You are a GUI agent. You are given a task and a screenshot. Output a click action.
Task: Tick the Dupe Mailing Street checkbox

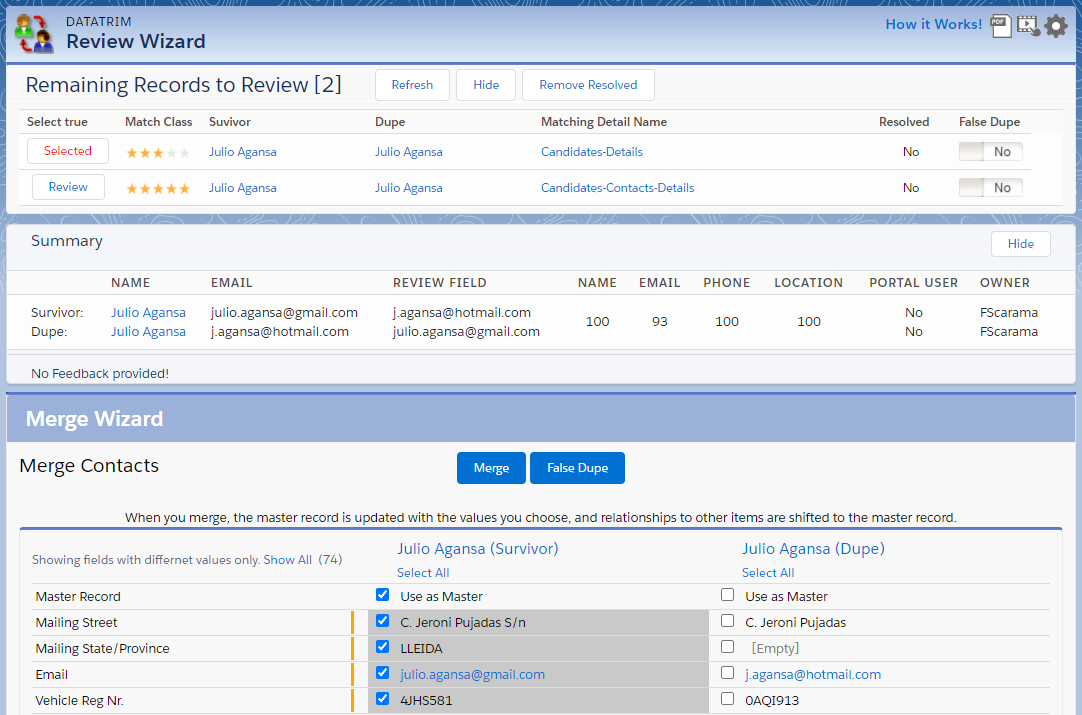[x=728, y=621]
